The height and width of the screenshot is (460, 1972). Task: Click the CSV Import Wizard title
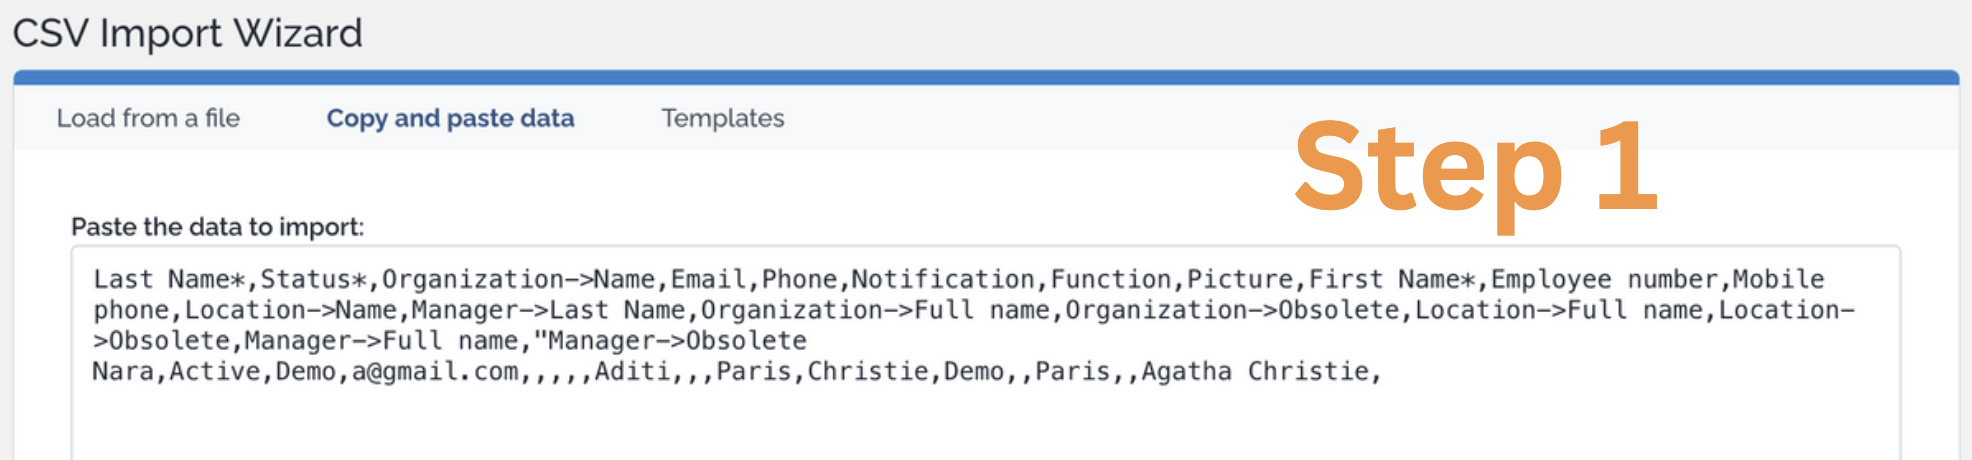tap(187, 33)
